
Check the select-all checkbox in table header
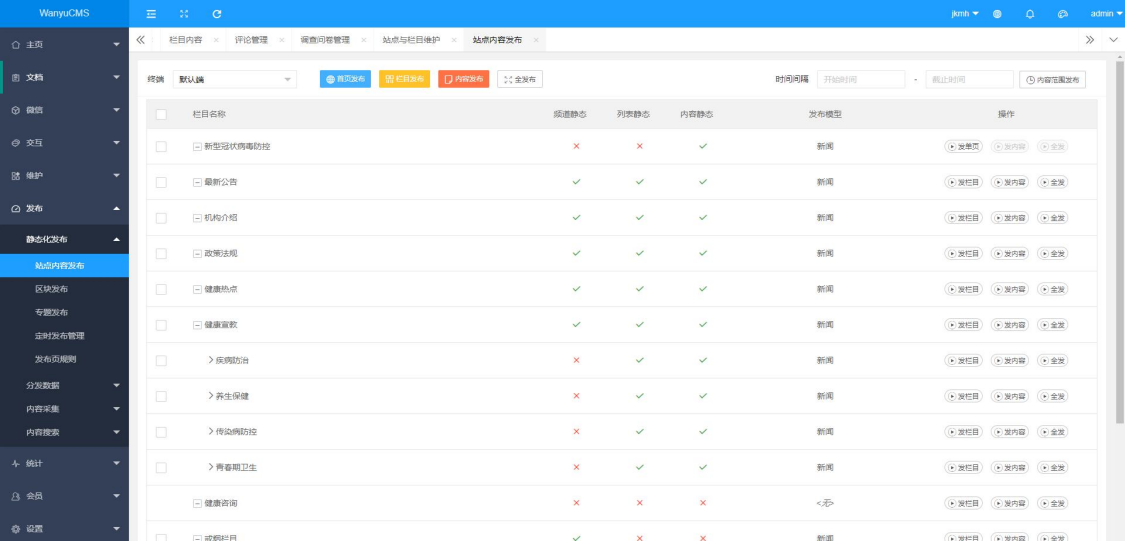click(x=161, y=114)
